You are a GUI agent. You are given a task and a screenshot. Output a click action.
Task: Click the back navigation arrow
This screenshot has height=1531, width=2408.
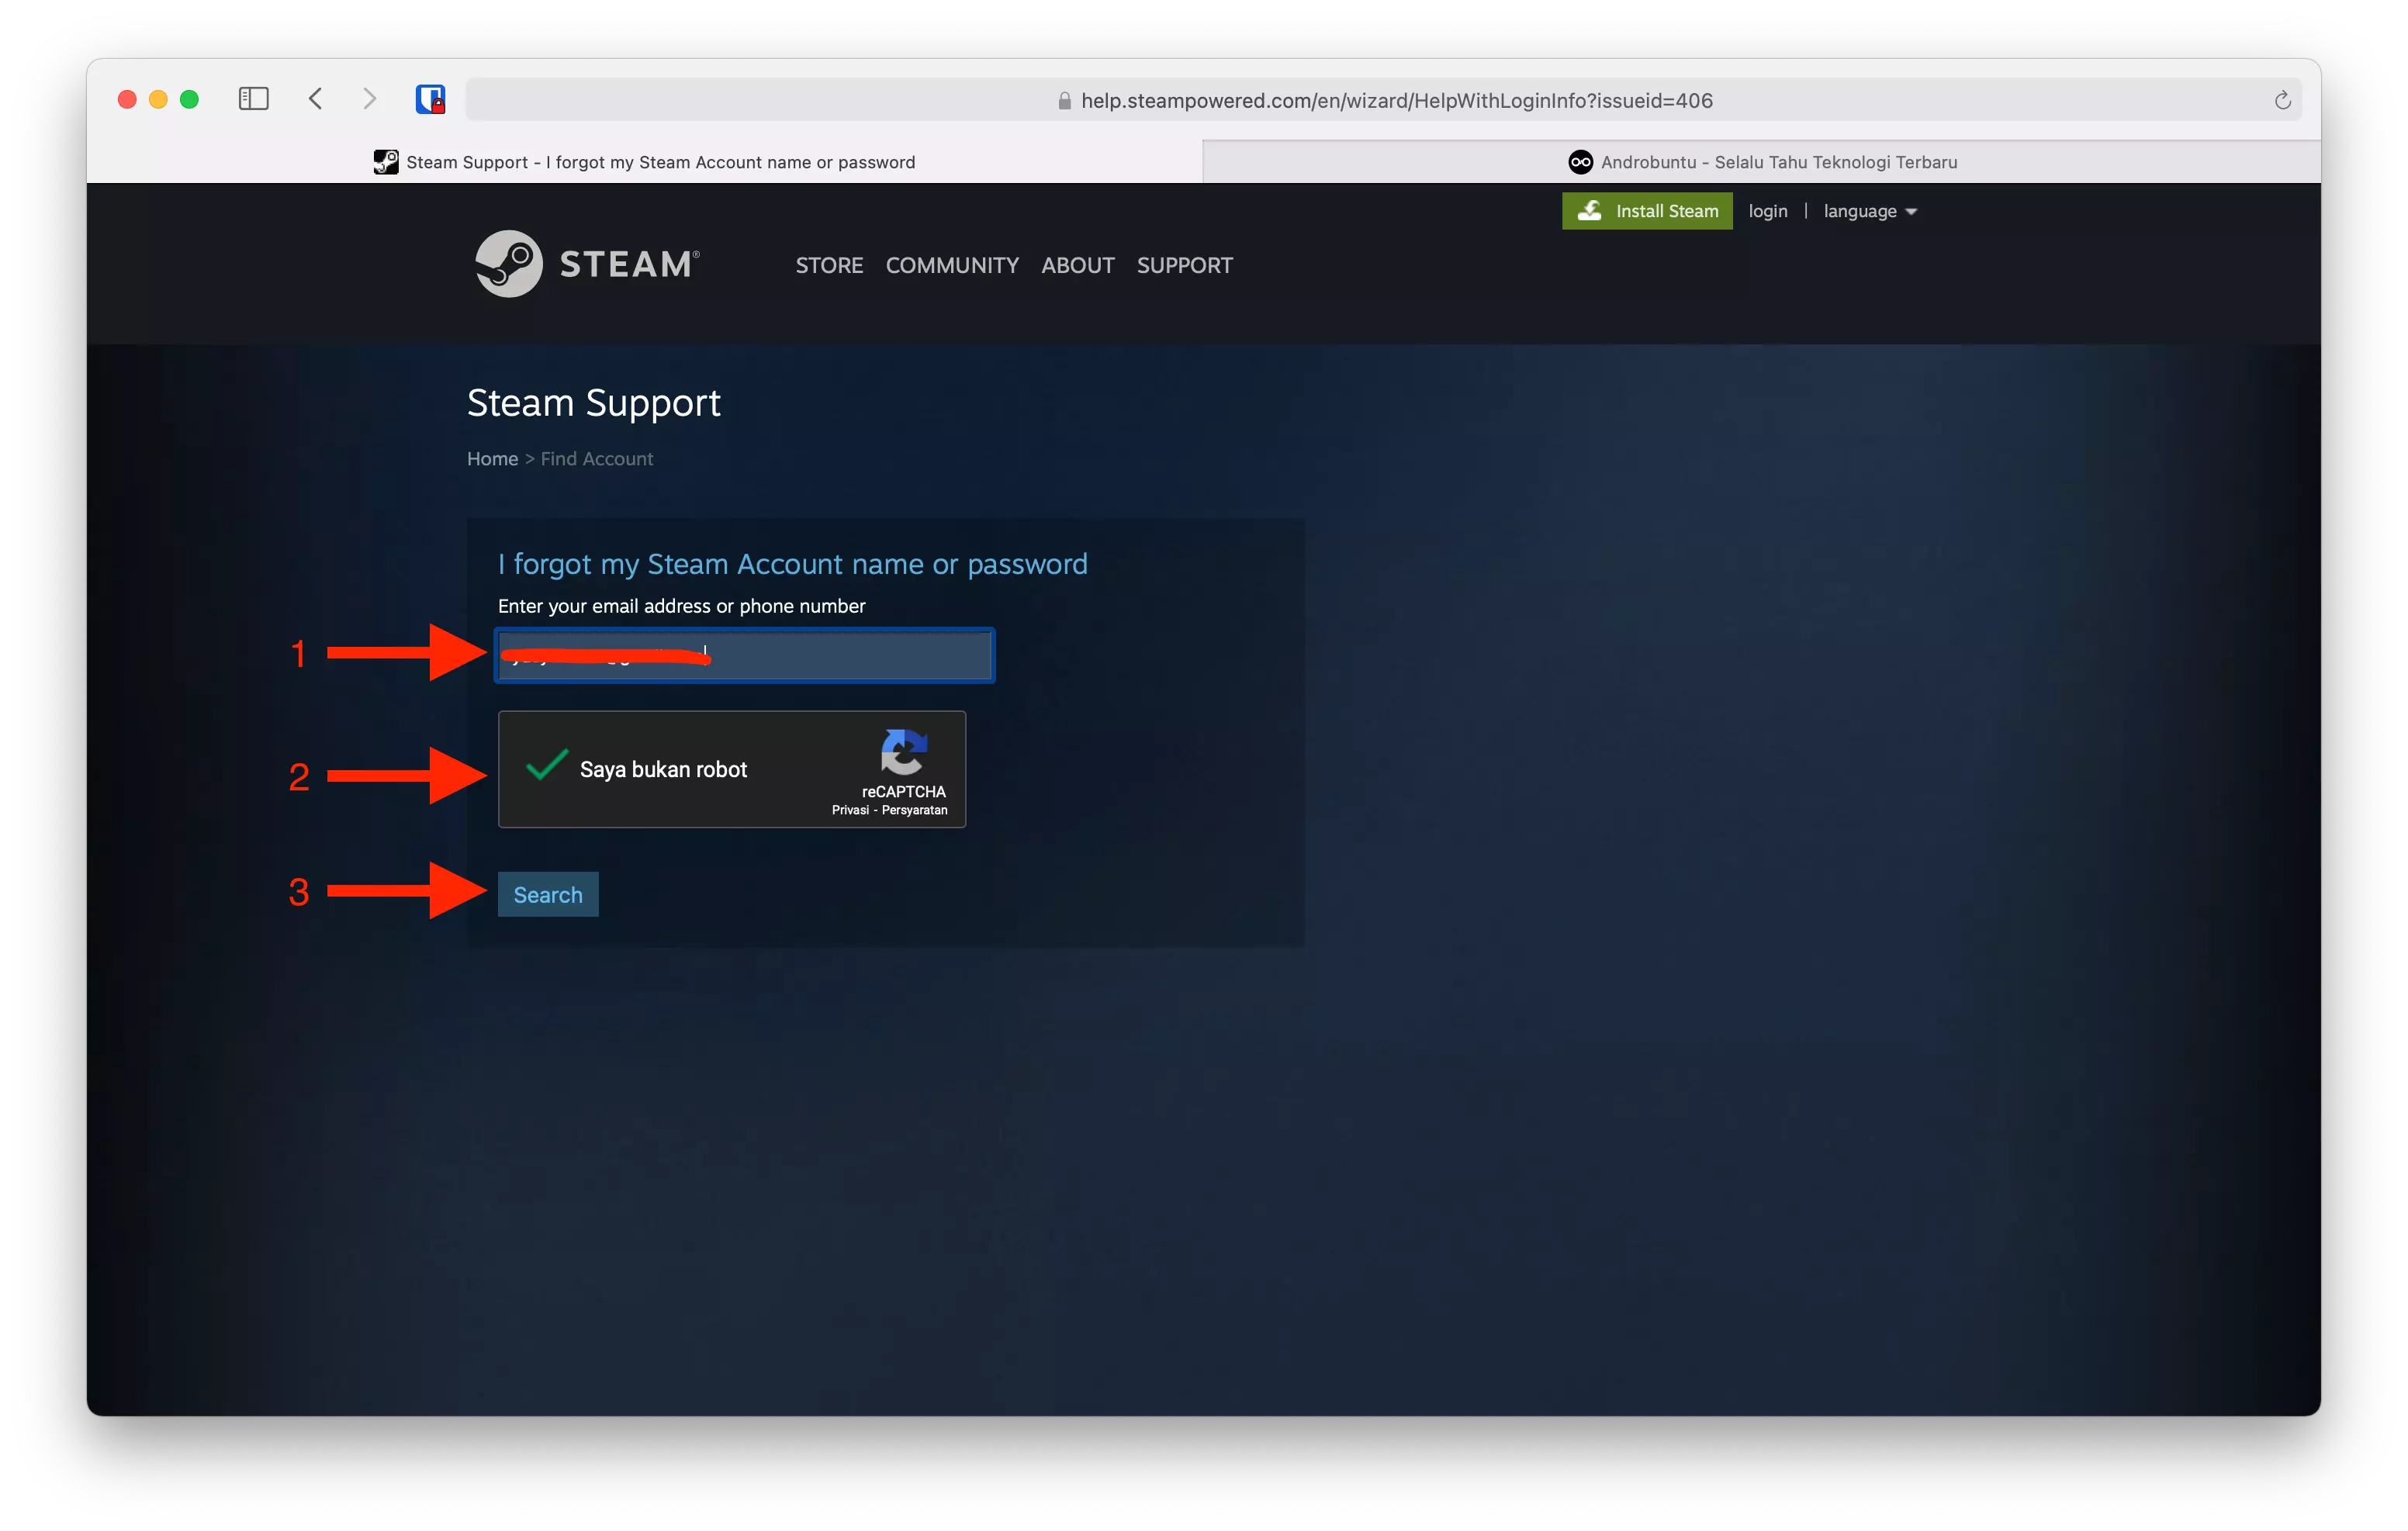[315, 98]
